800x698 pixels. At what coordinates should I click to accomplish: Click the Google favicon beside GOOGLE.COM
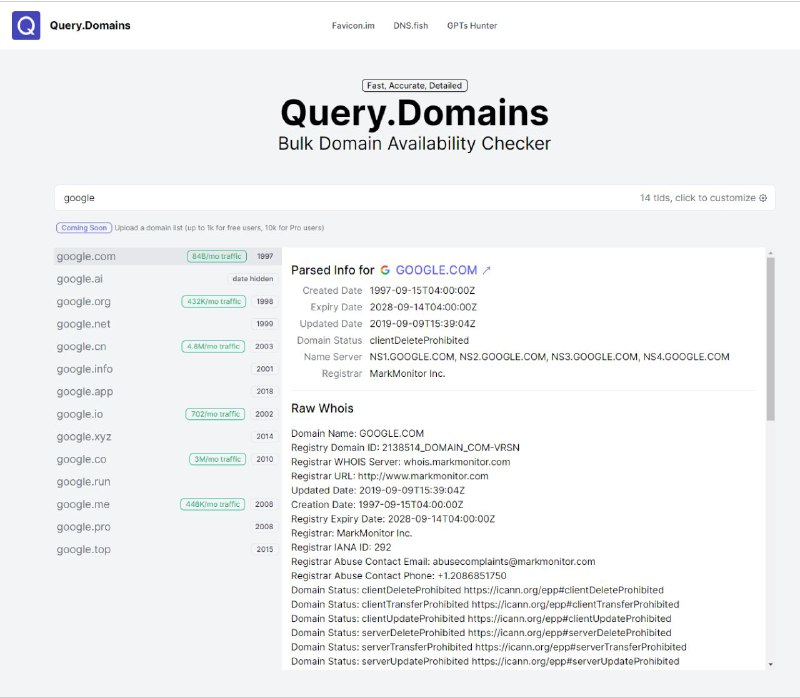(x=385, y=270)
